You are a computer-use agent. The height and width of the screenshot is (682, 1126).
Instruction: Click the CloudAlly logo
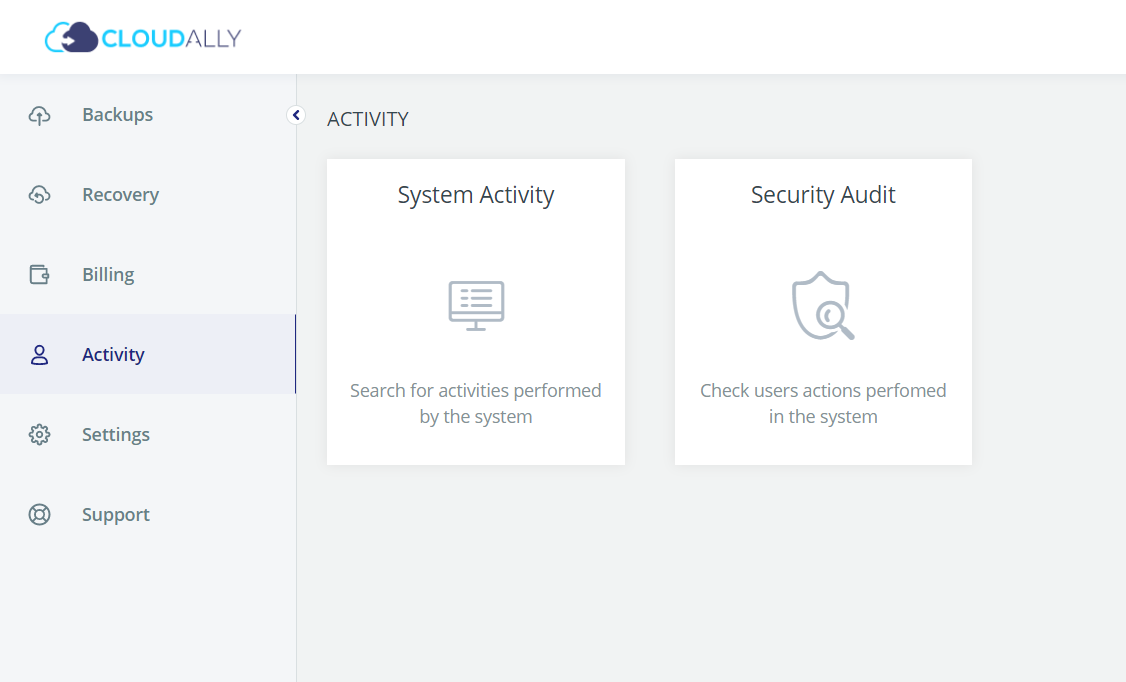[143, 37]
